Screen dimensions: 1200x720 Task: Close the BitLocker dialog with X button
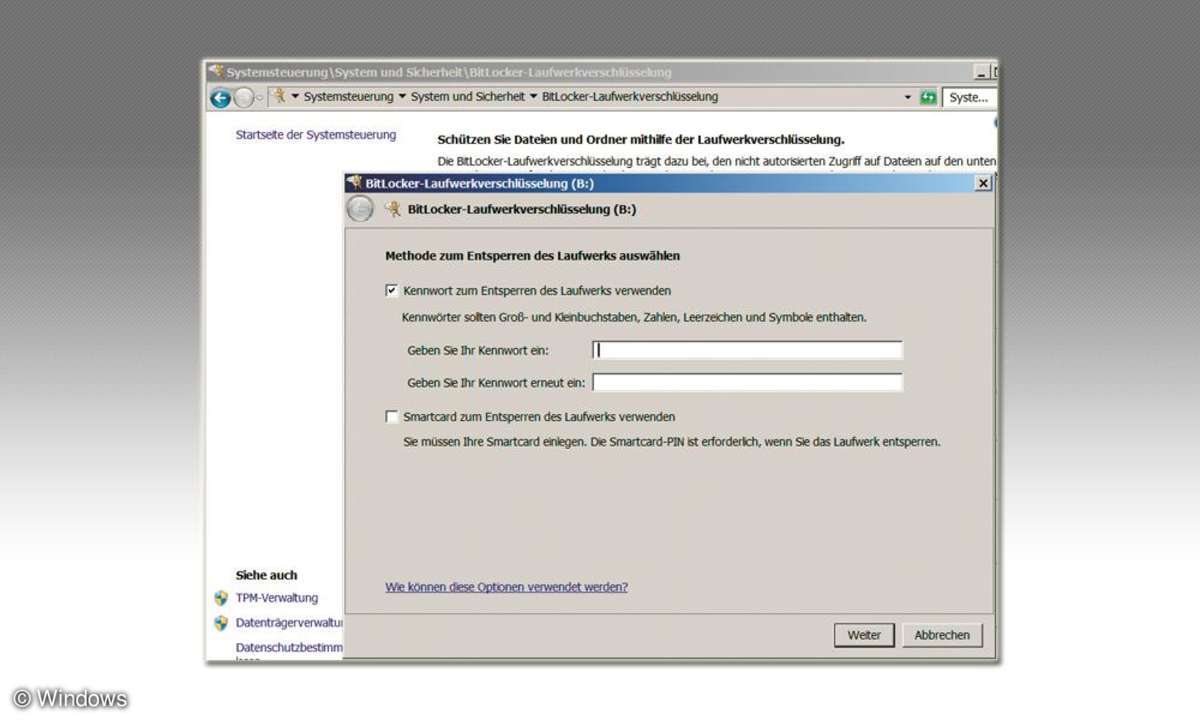983,183
